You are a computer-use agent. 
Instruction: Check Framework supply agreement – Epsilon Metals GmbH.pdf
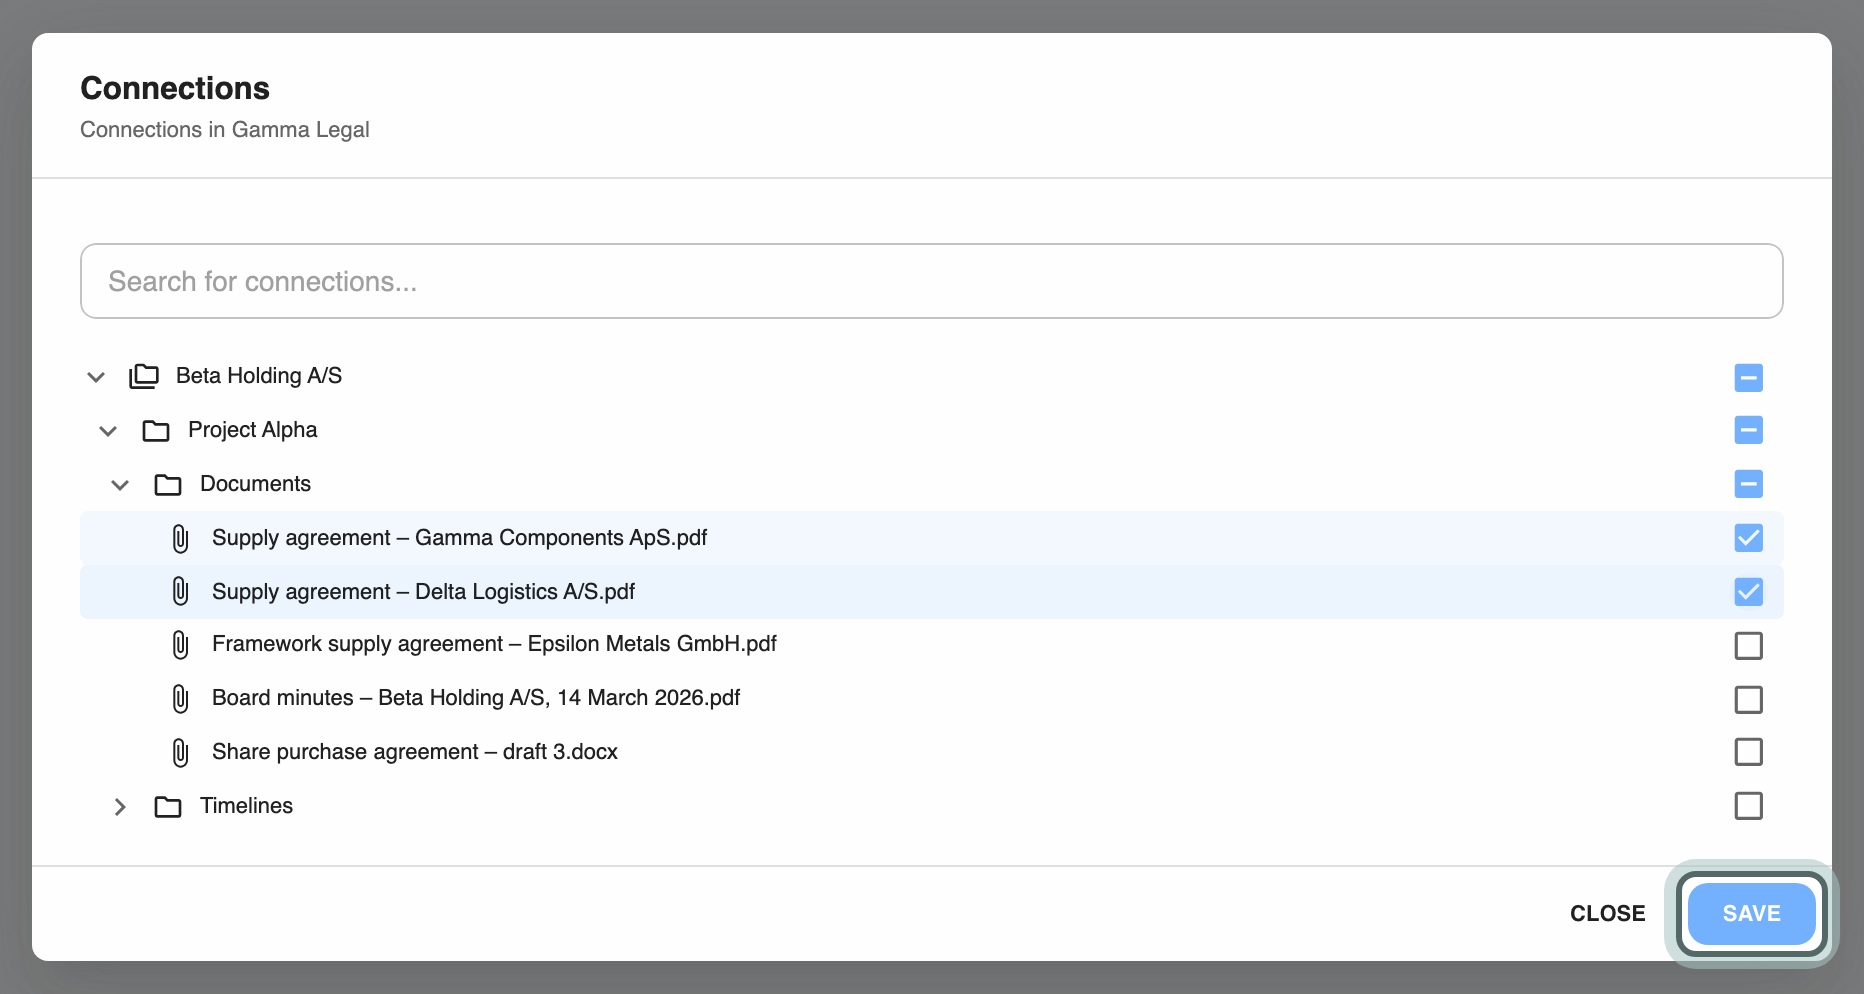1749,646
